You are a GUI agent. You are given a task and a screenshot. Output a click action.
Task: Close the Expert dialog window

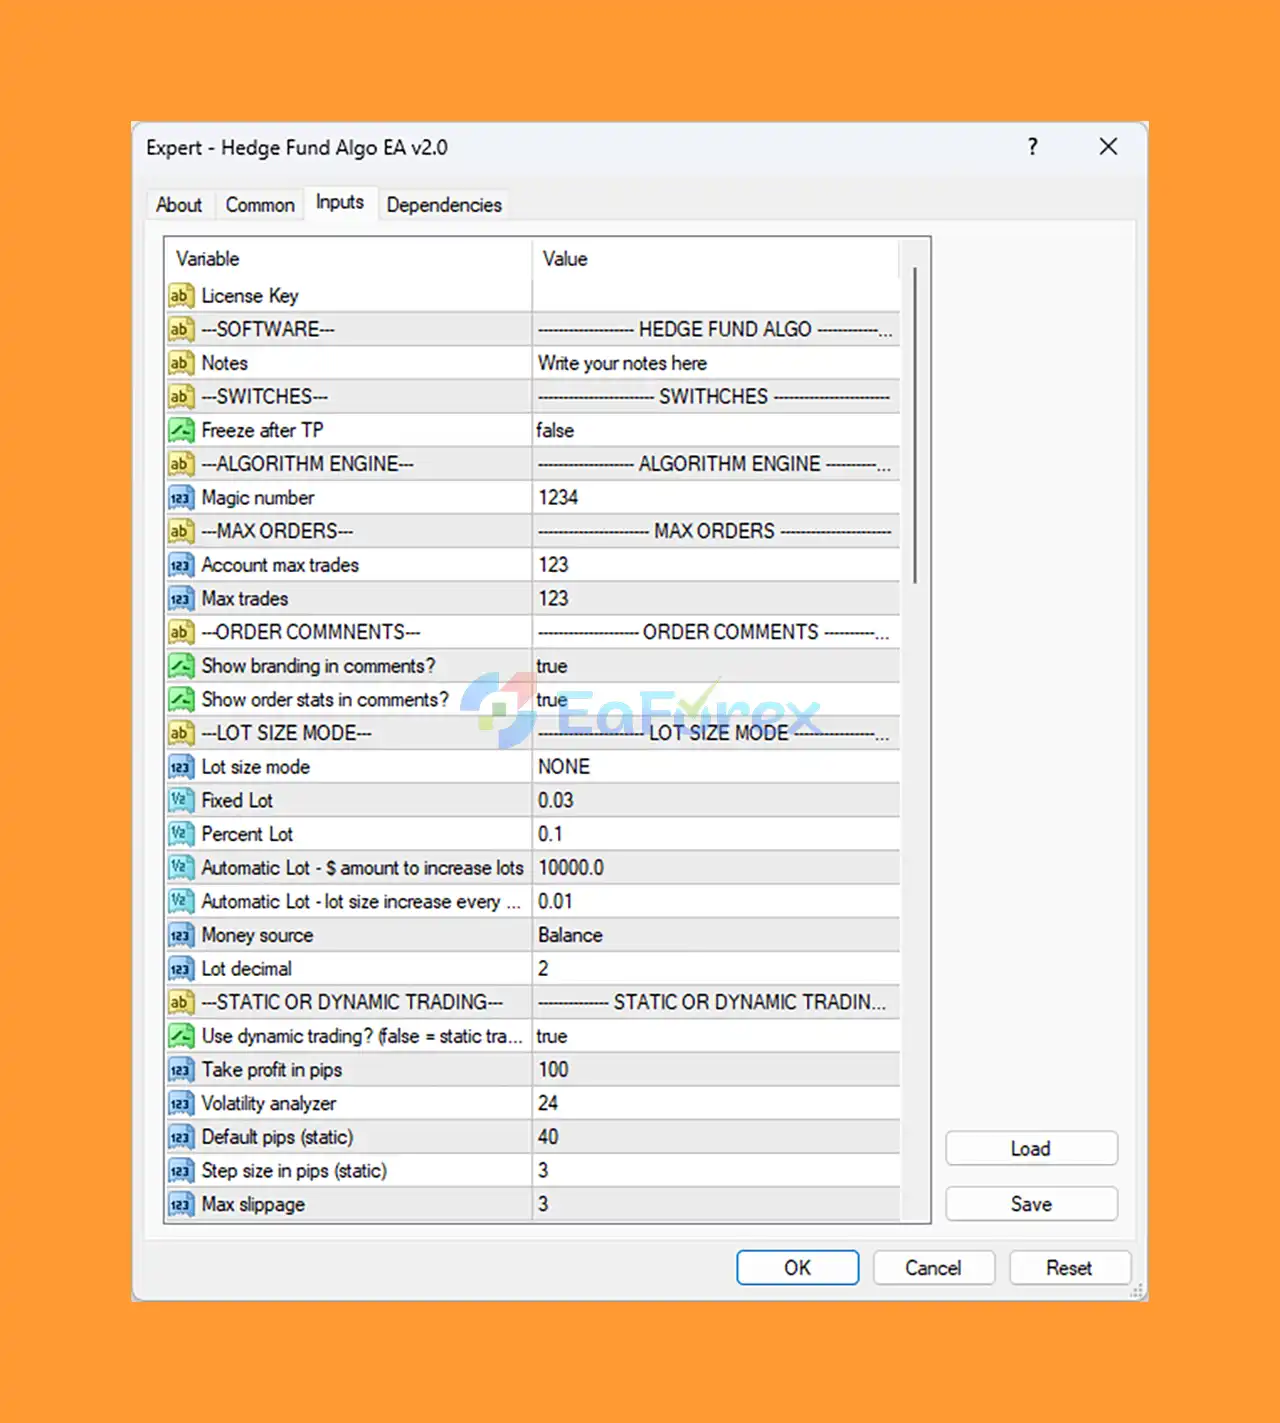1108,147
